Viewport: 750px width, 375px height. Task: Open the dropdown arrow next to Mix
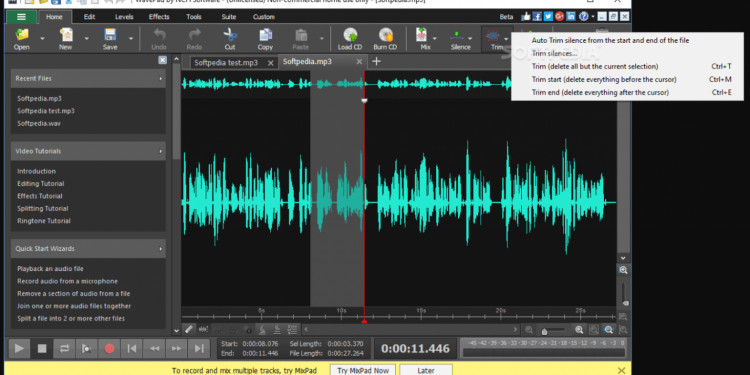pyautogui.click(x=435, y=38)
